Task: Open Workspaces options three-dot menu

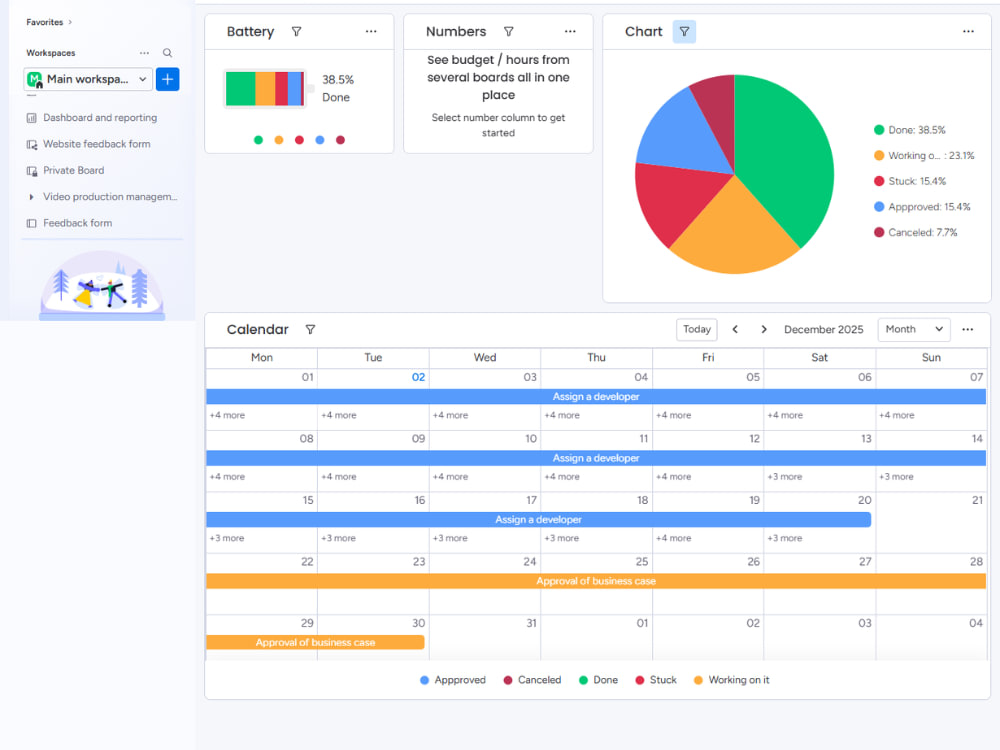Action: pyautogui.click(x=145, y=53)
